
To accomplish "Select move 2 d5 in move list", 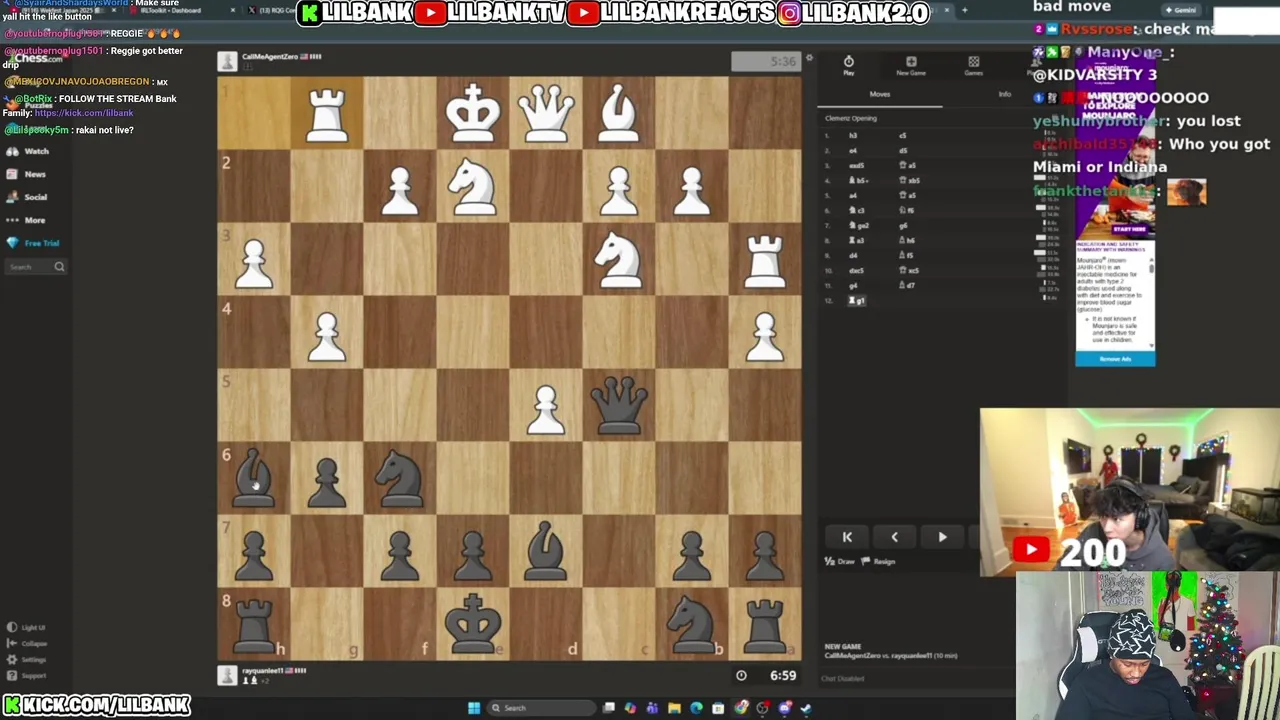I will [904, 151].
